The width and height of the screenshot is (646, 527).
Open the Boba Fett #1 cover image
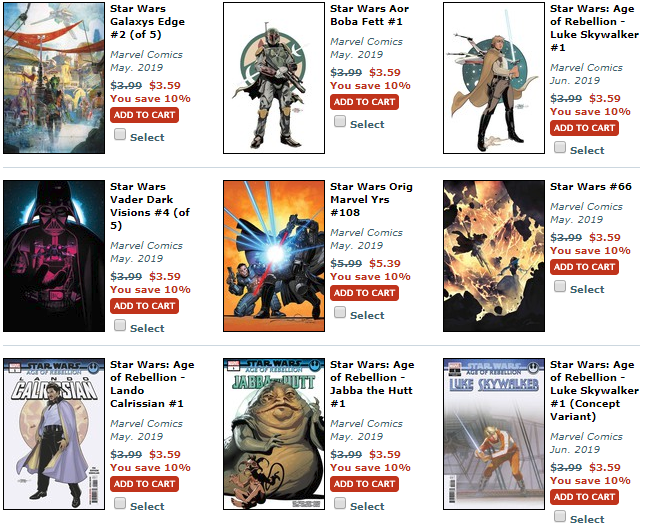coord(274,78)
